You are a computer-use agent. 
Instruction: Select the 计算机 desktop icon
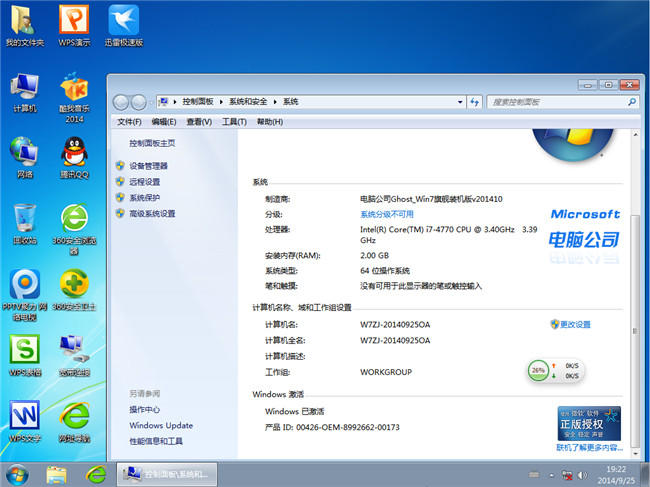pos(24,92)
